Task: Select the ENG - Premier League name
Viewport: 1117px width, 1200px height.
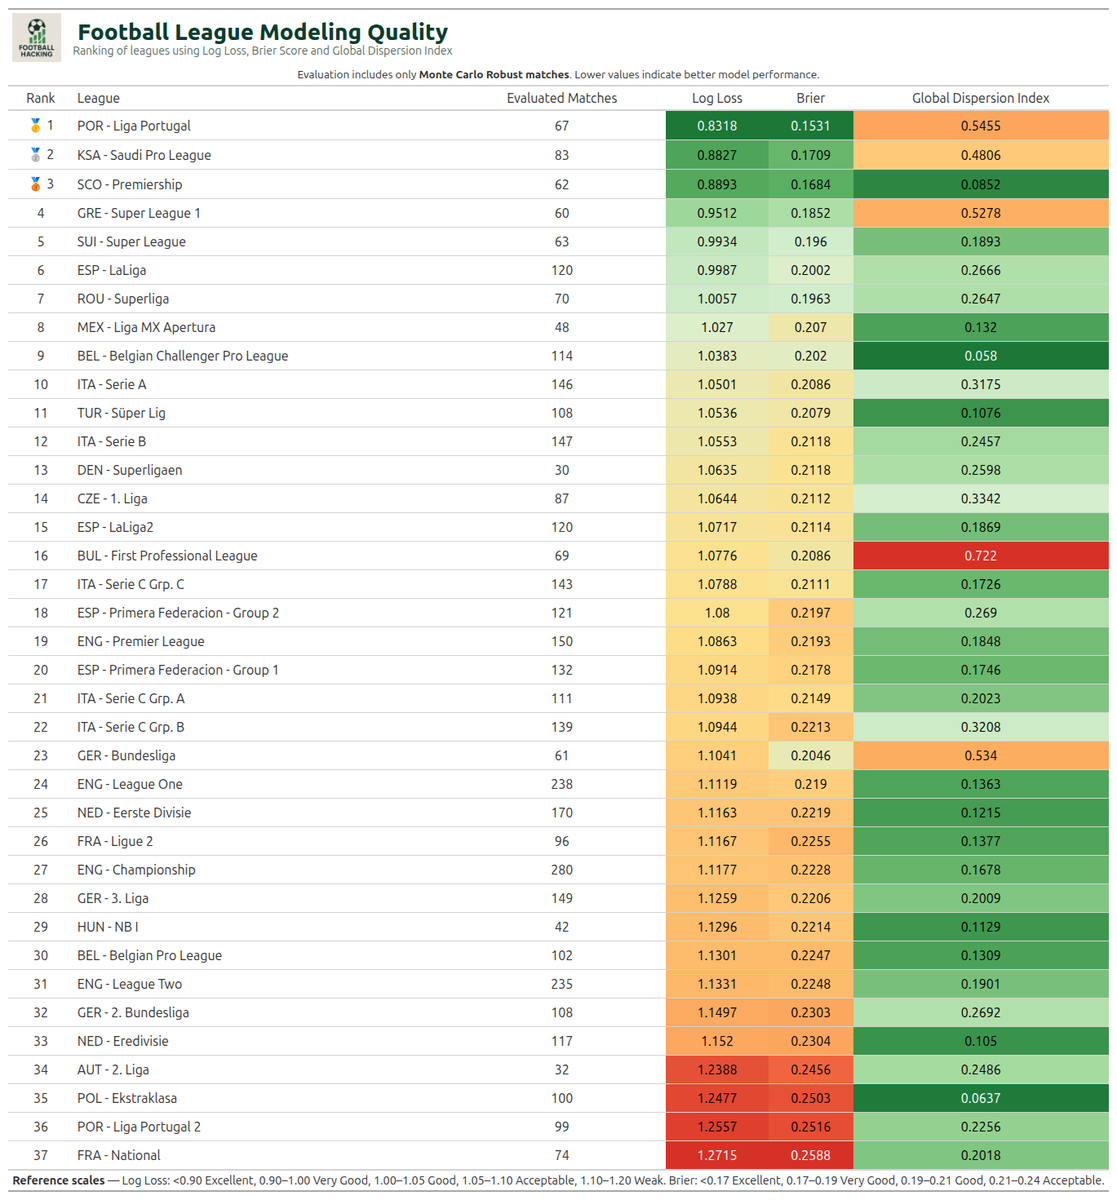Action: point(141,641)
